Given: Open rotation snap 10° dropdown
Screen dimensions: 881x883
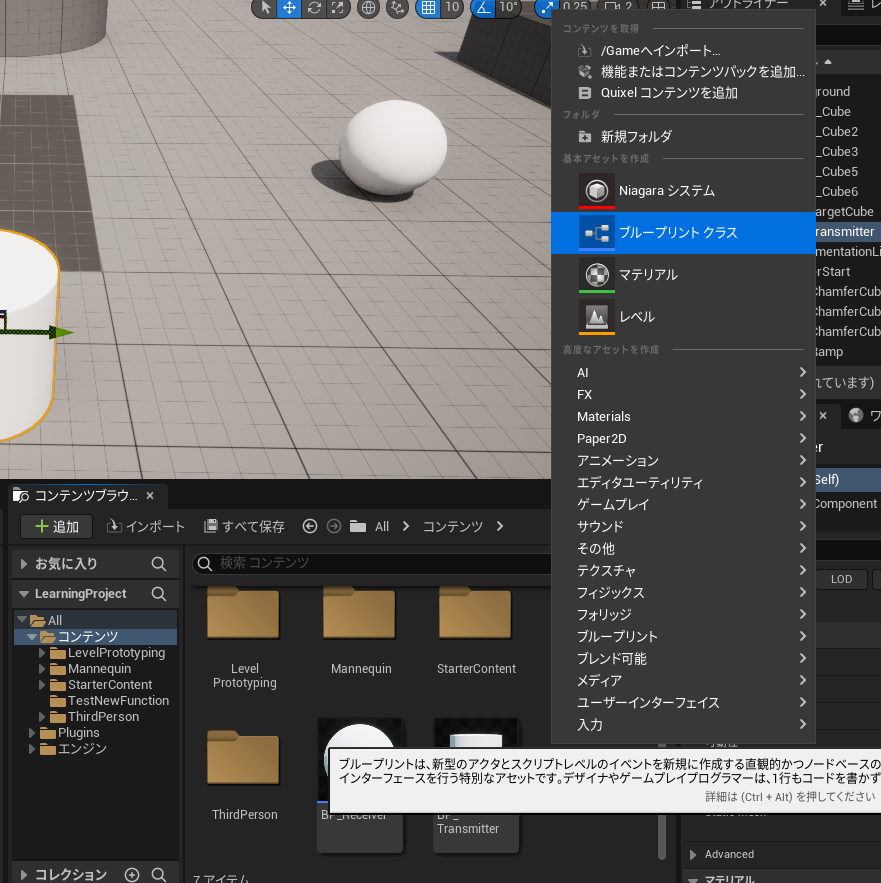Looking at the screenshot, I should pos(508,7).
